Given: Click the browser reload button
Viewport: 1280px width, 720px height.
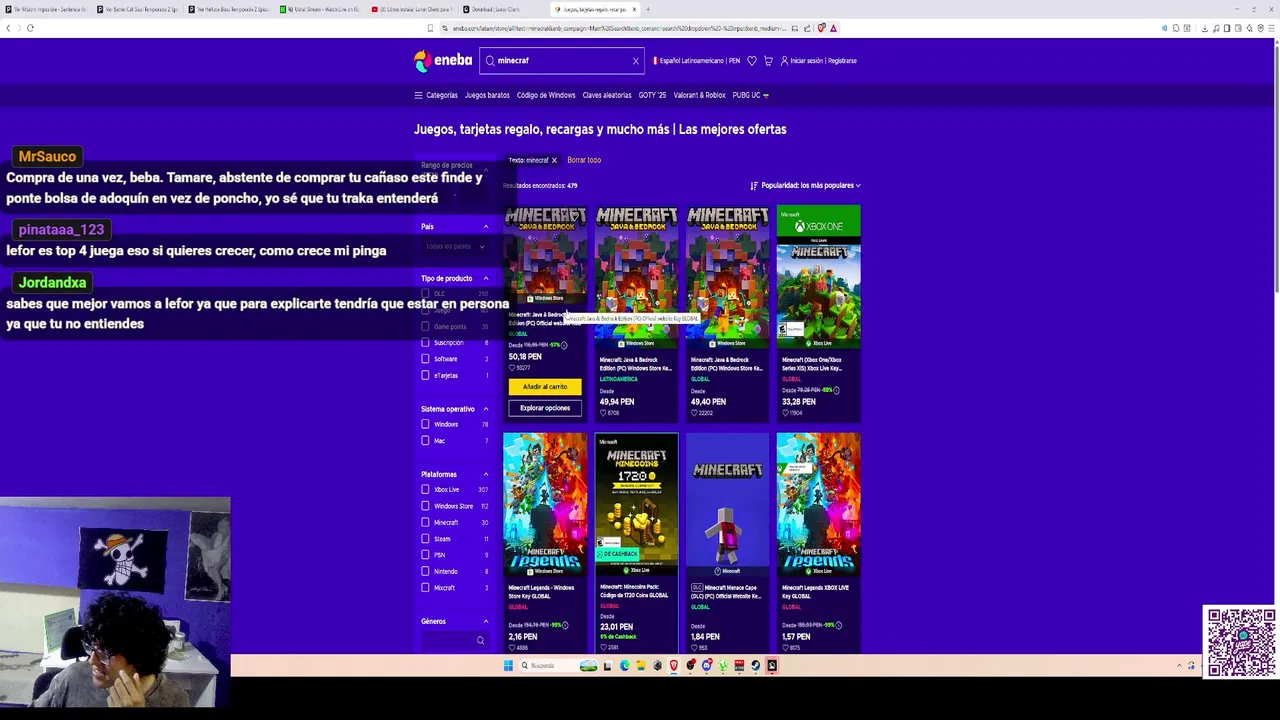Looking at the screenshot, I should point(30,28).
